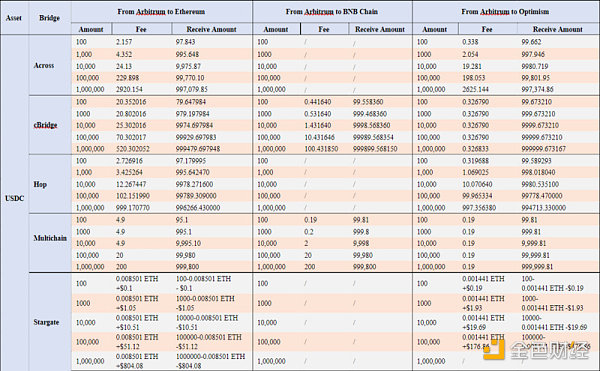
Task: Click the From Arbitrum to BNB Chain header
Action: coord(332,12)
